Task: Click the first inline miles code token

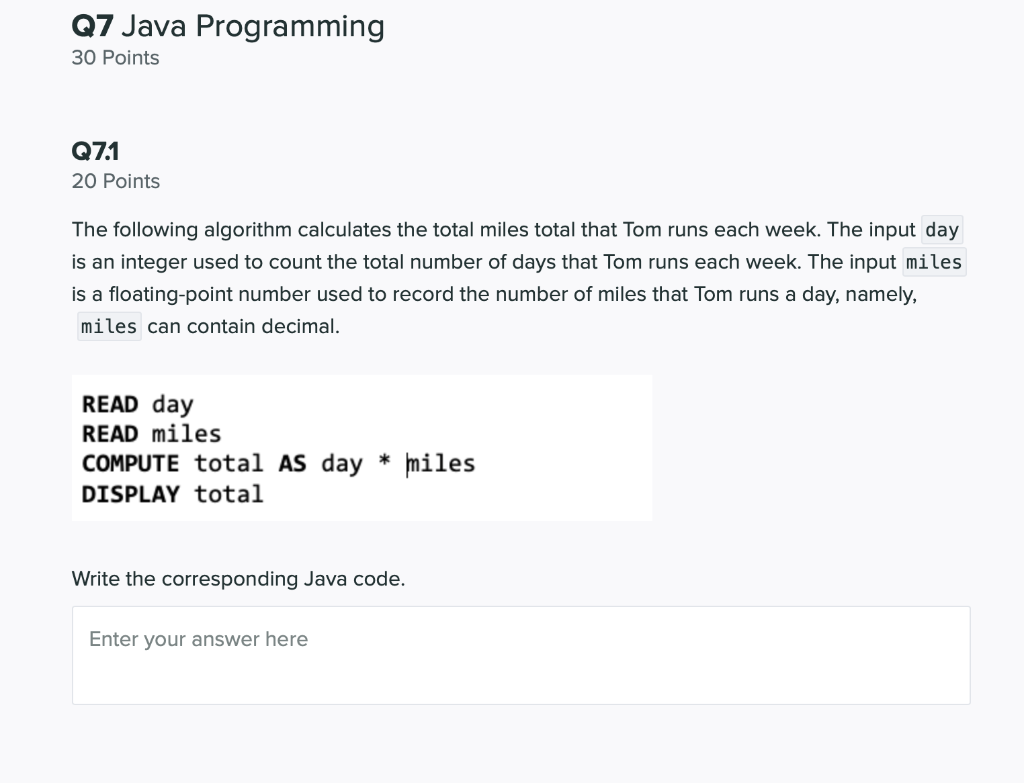Action: (933, 262)
